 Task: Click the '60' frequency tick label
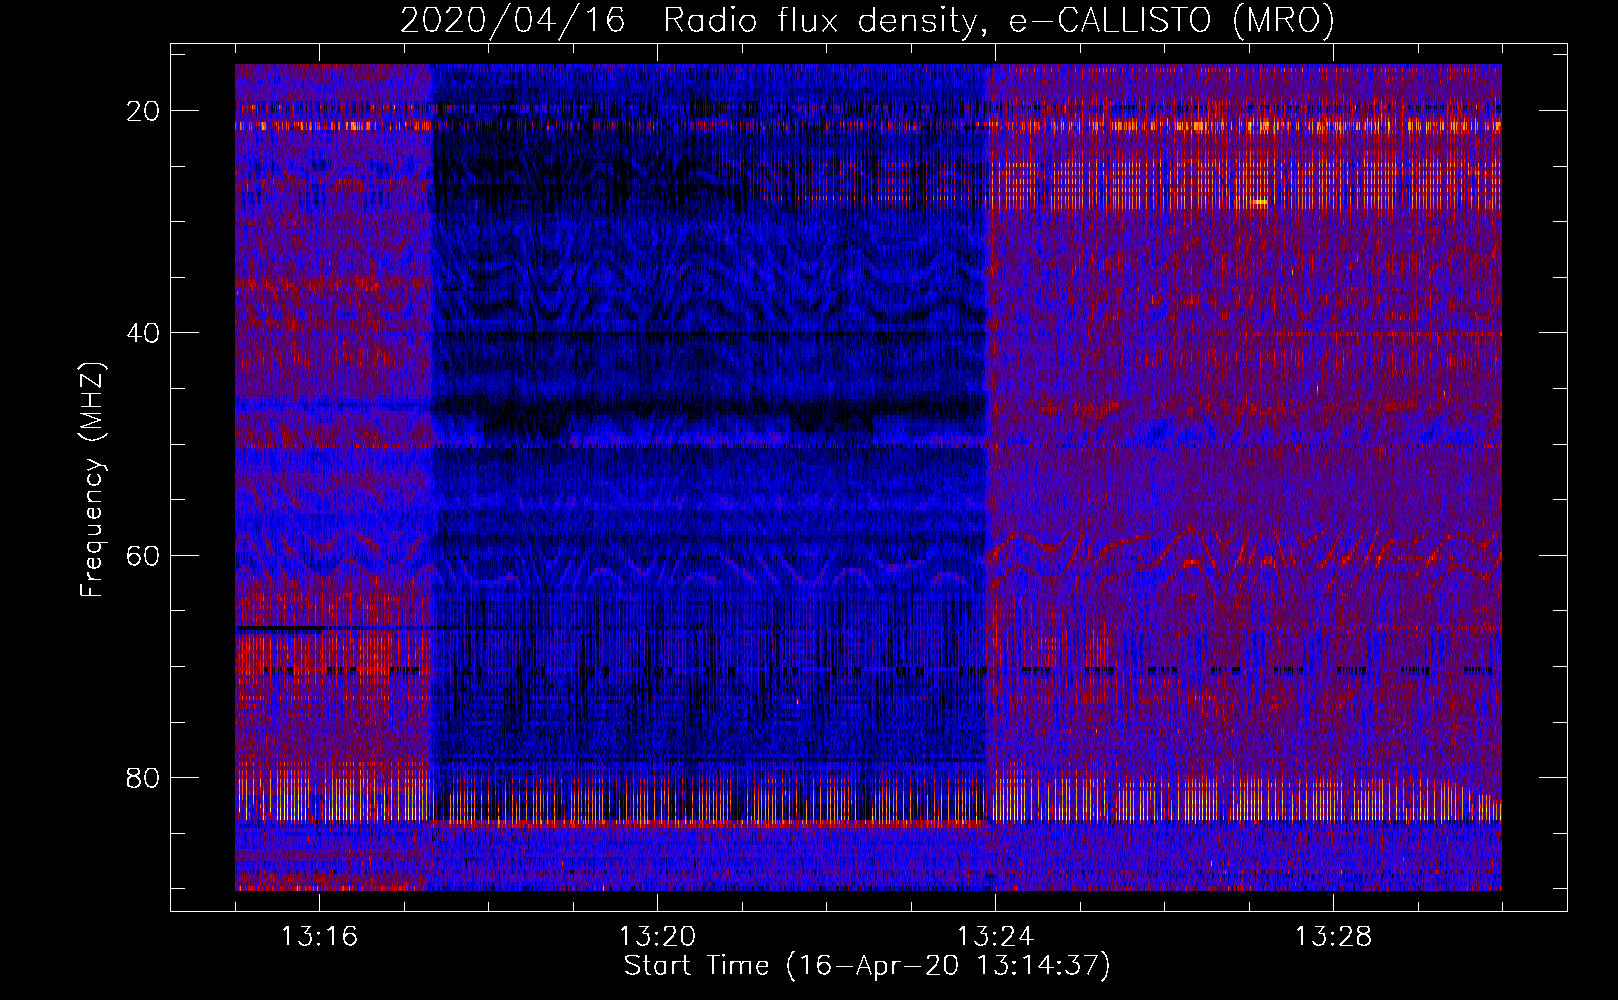[x=144, y=555]
